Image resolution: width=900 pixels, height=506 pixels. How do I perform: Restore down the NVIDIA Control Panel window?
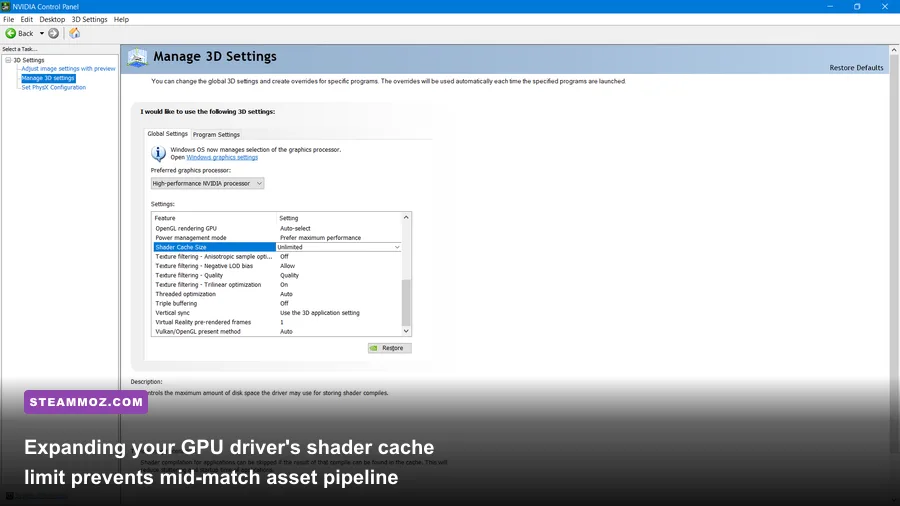[857, 6]
